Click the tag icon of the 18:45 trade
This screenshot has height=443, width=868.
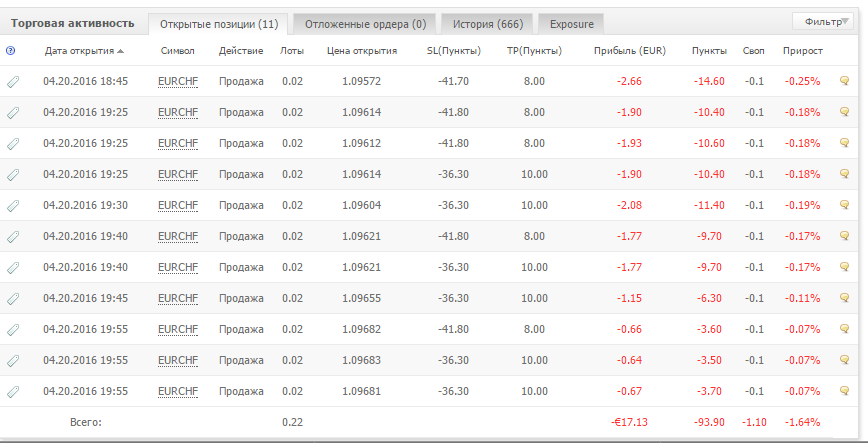pos(13,82)
